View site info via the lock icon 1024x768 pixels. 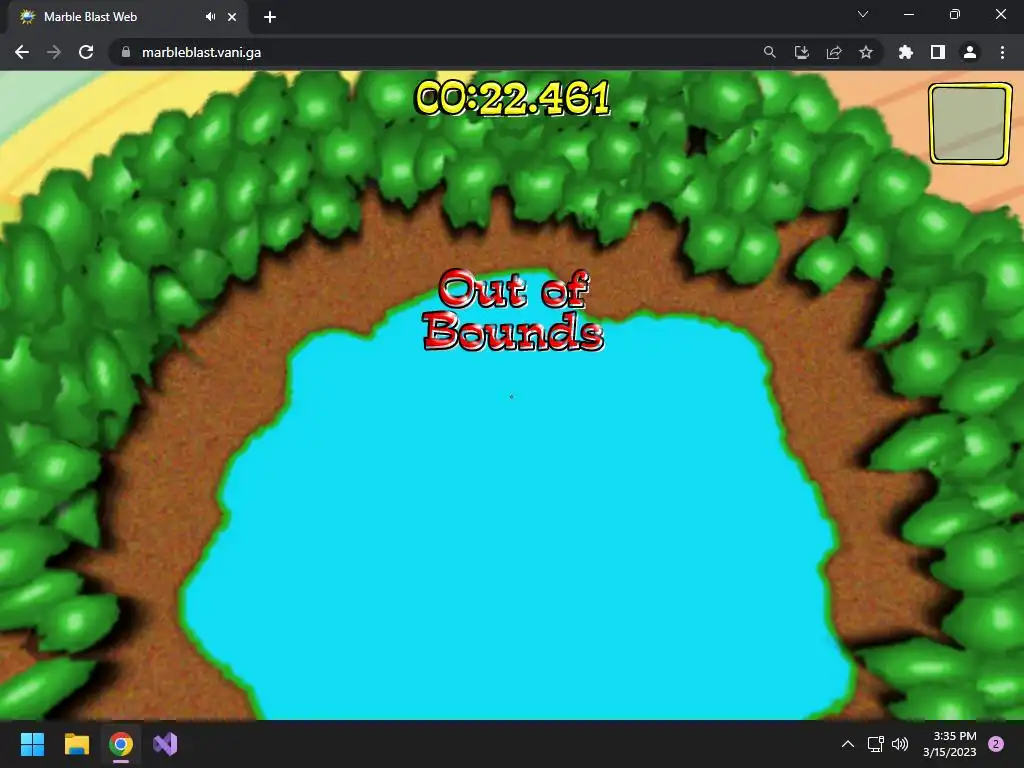[x=126, y=52]
